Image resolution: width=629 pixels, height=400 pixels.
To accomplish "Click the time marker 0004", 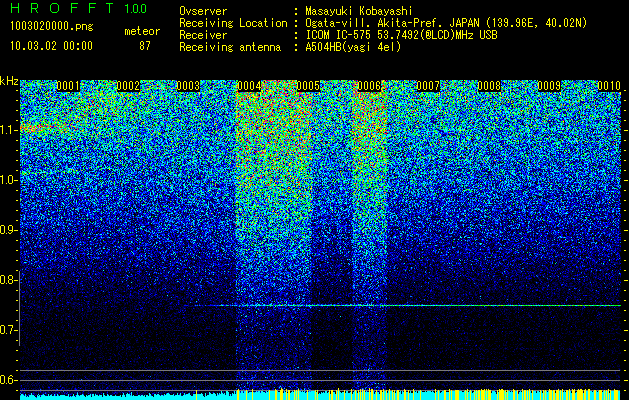I will 249,86.
